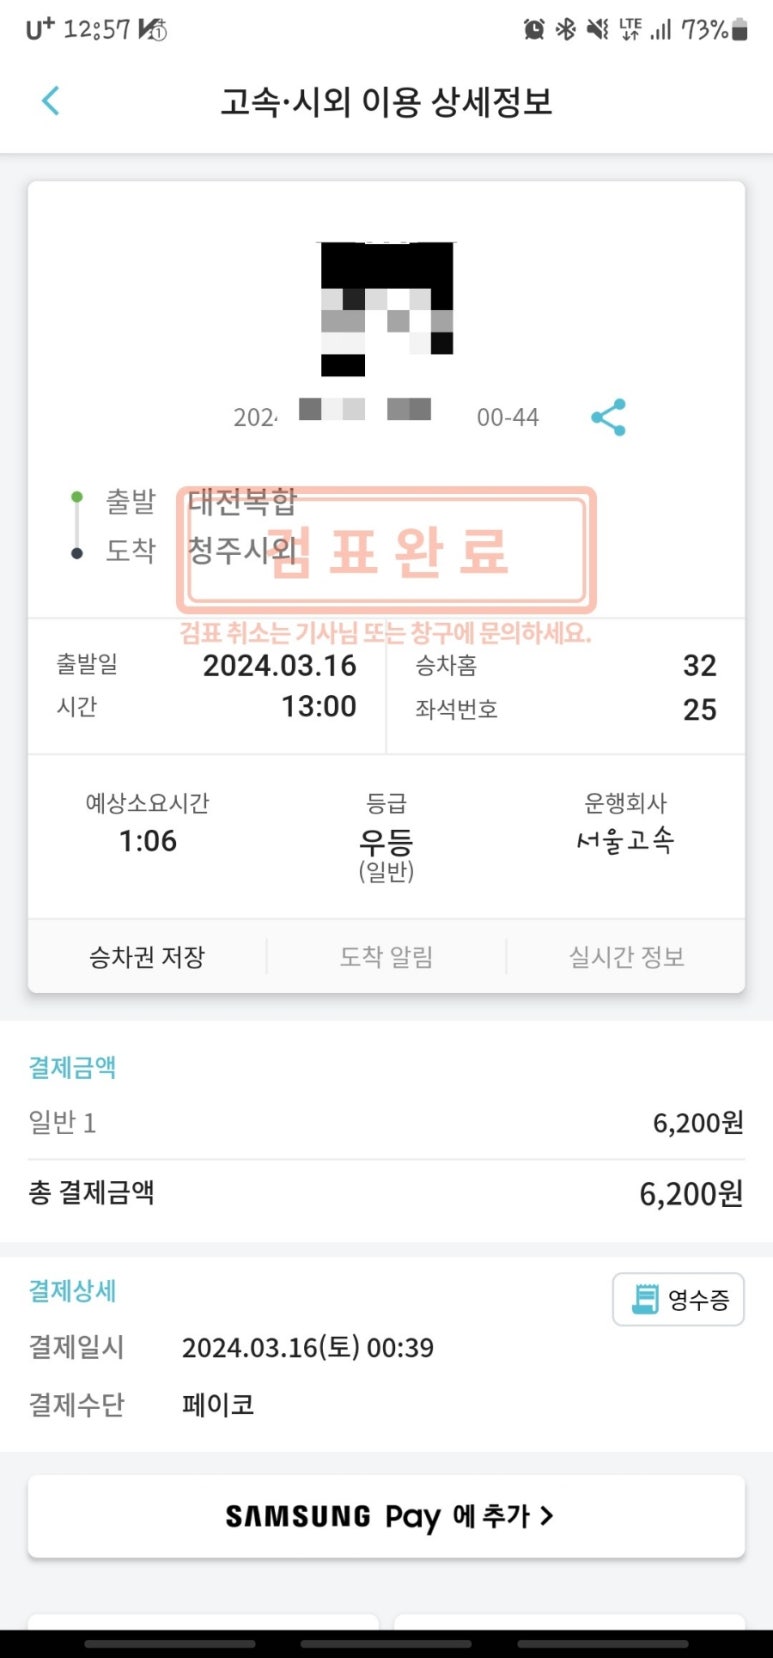Tap the LTE signal indicator
773x1658 pixels.
click(630, 30)
